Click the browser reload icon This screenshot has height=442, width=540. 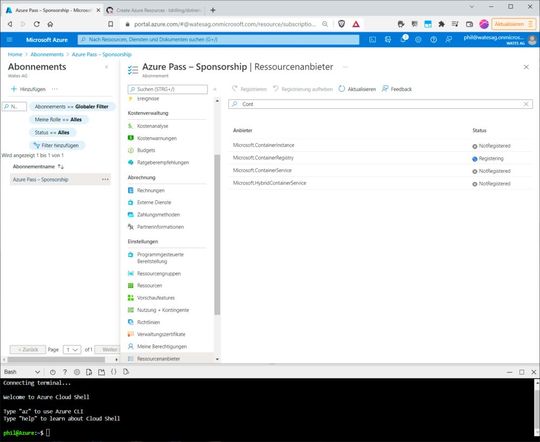(37, 24)
